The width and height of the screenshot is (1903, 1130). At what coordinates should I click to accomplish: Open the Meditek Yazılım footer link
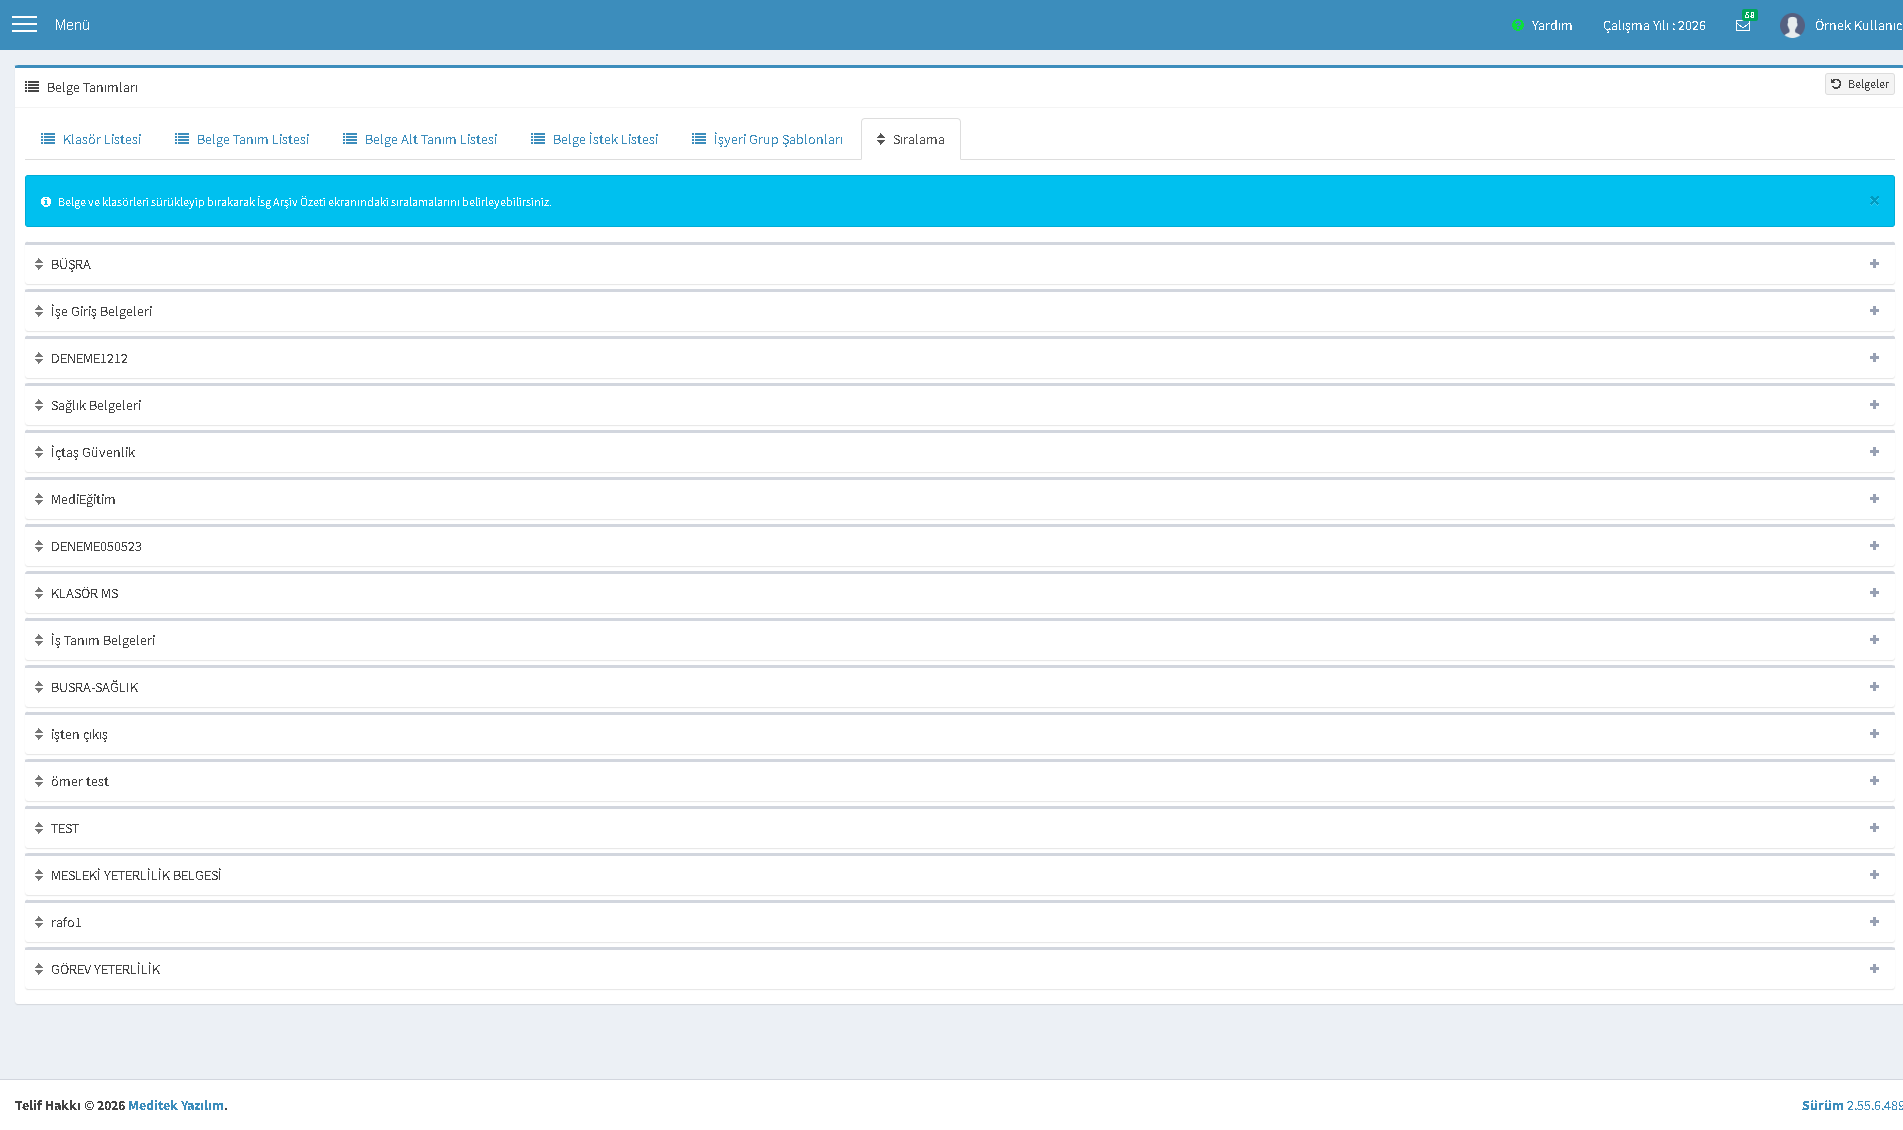(x=176, y=1105)
